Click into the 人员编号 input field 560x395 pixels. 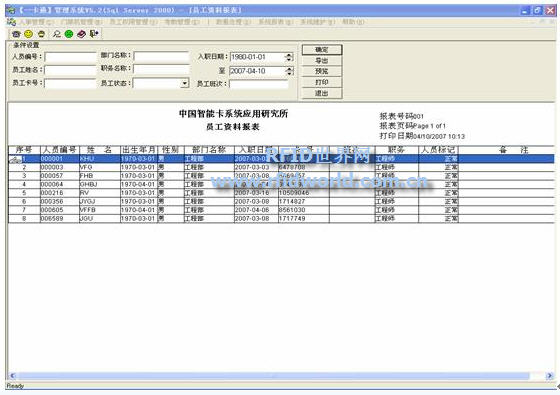pos(70,57)
